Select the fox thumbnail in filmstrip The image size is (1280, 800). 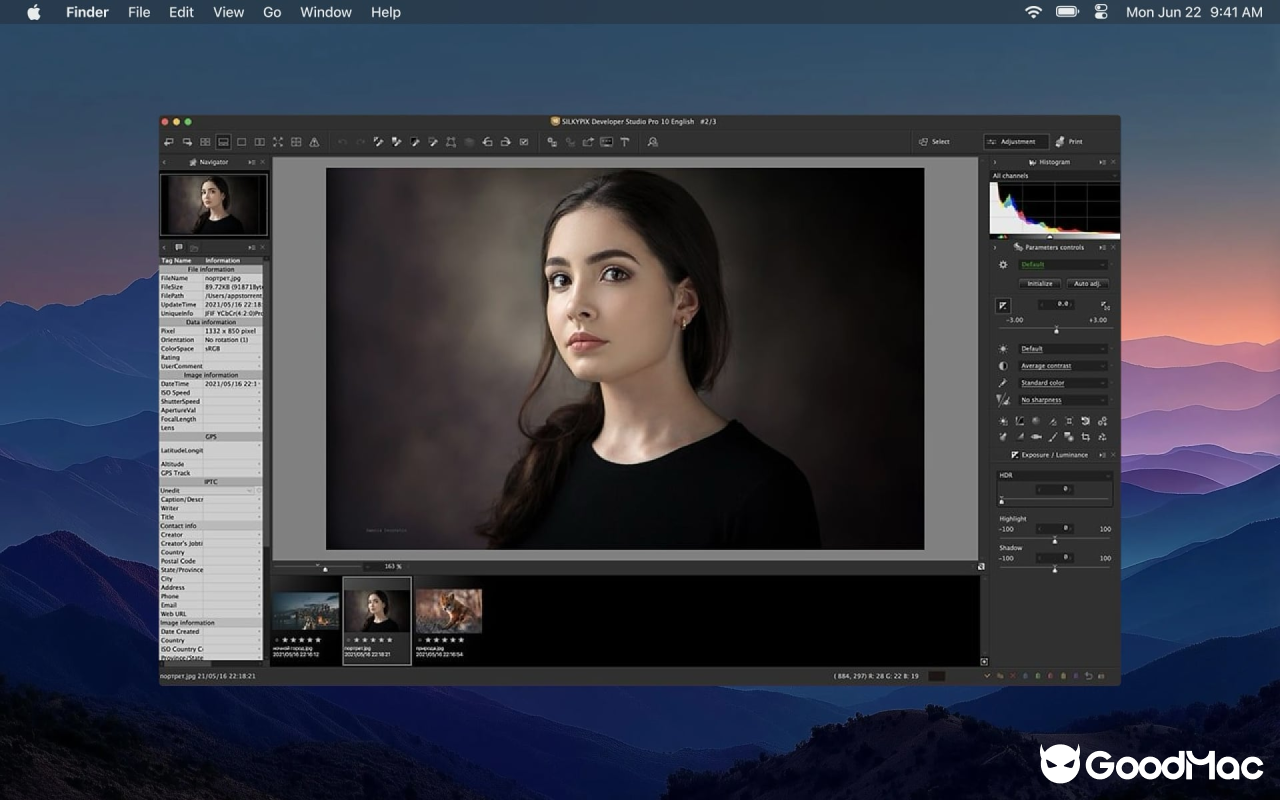coord(449,611)
